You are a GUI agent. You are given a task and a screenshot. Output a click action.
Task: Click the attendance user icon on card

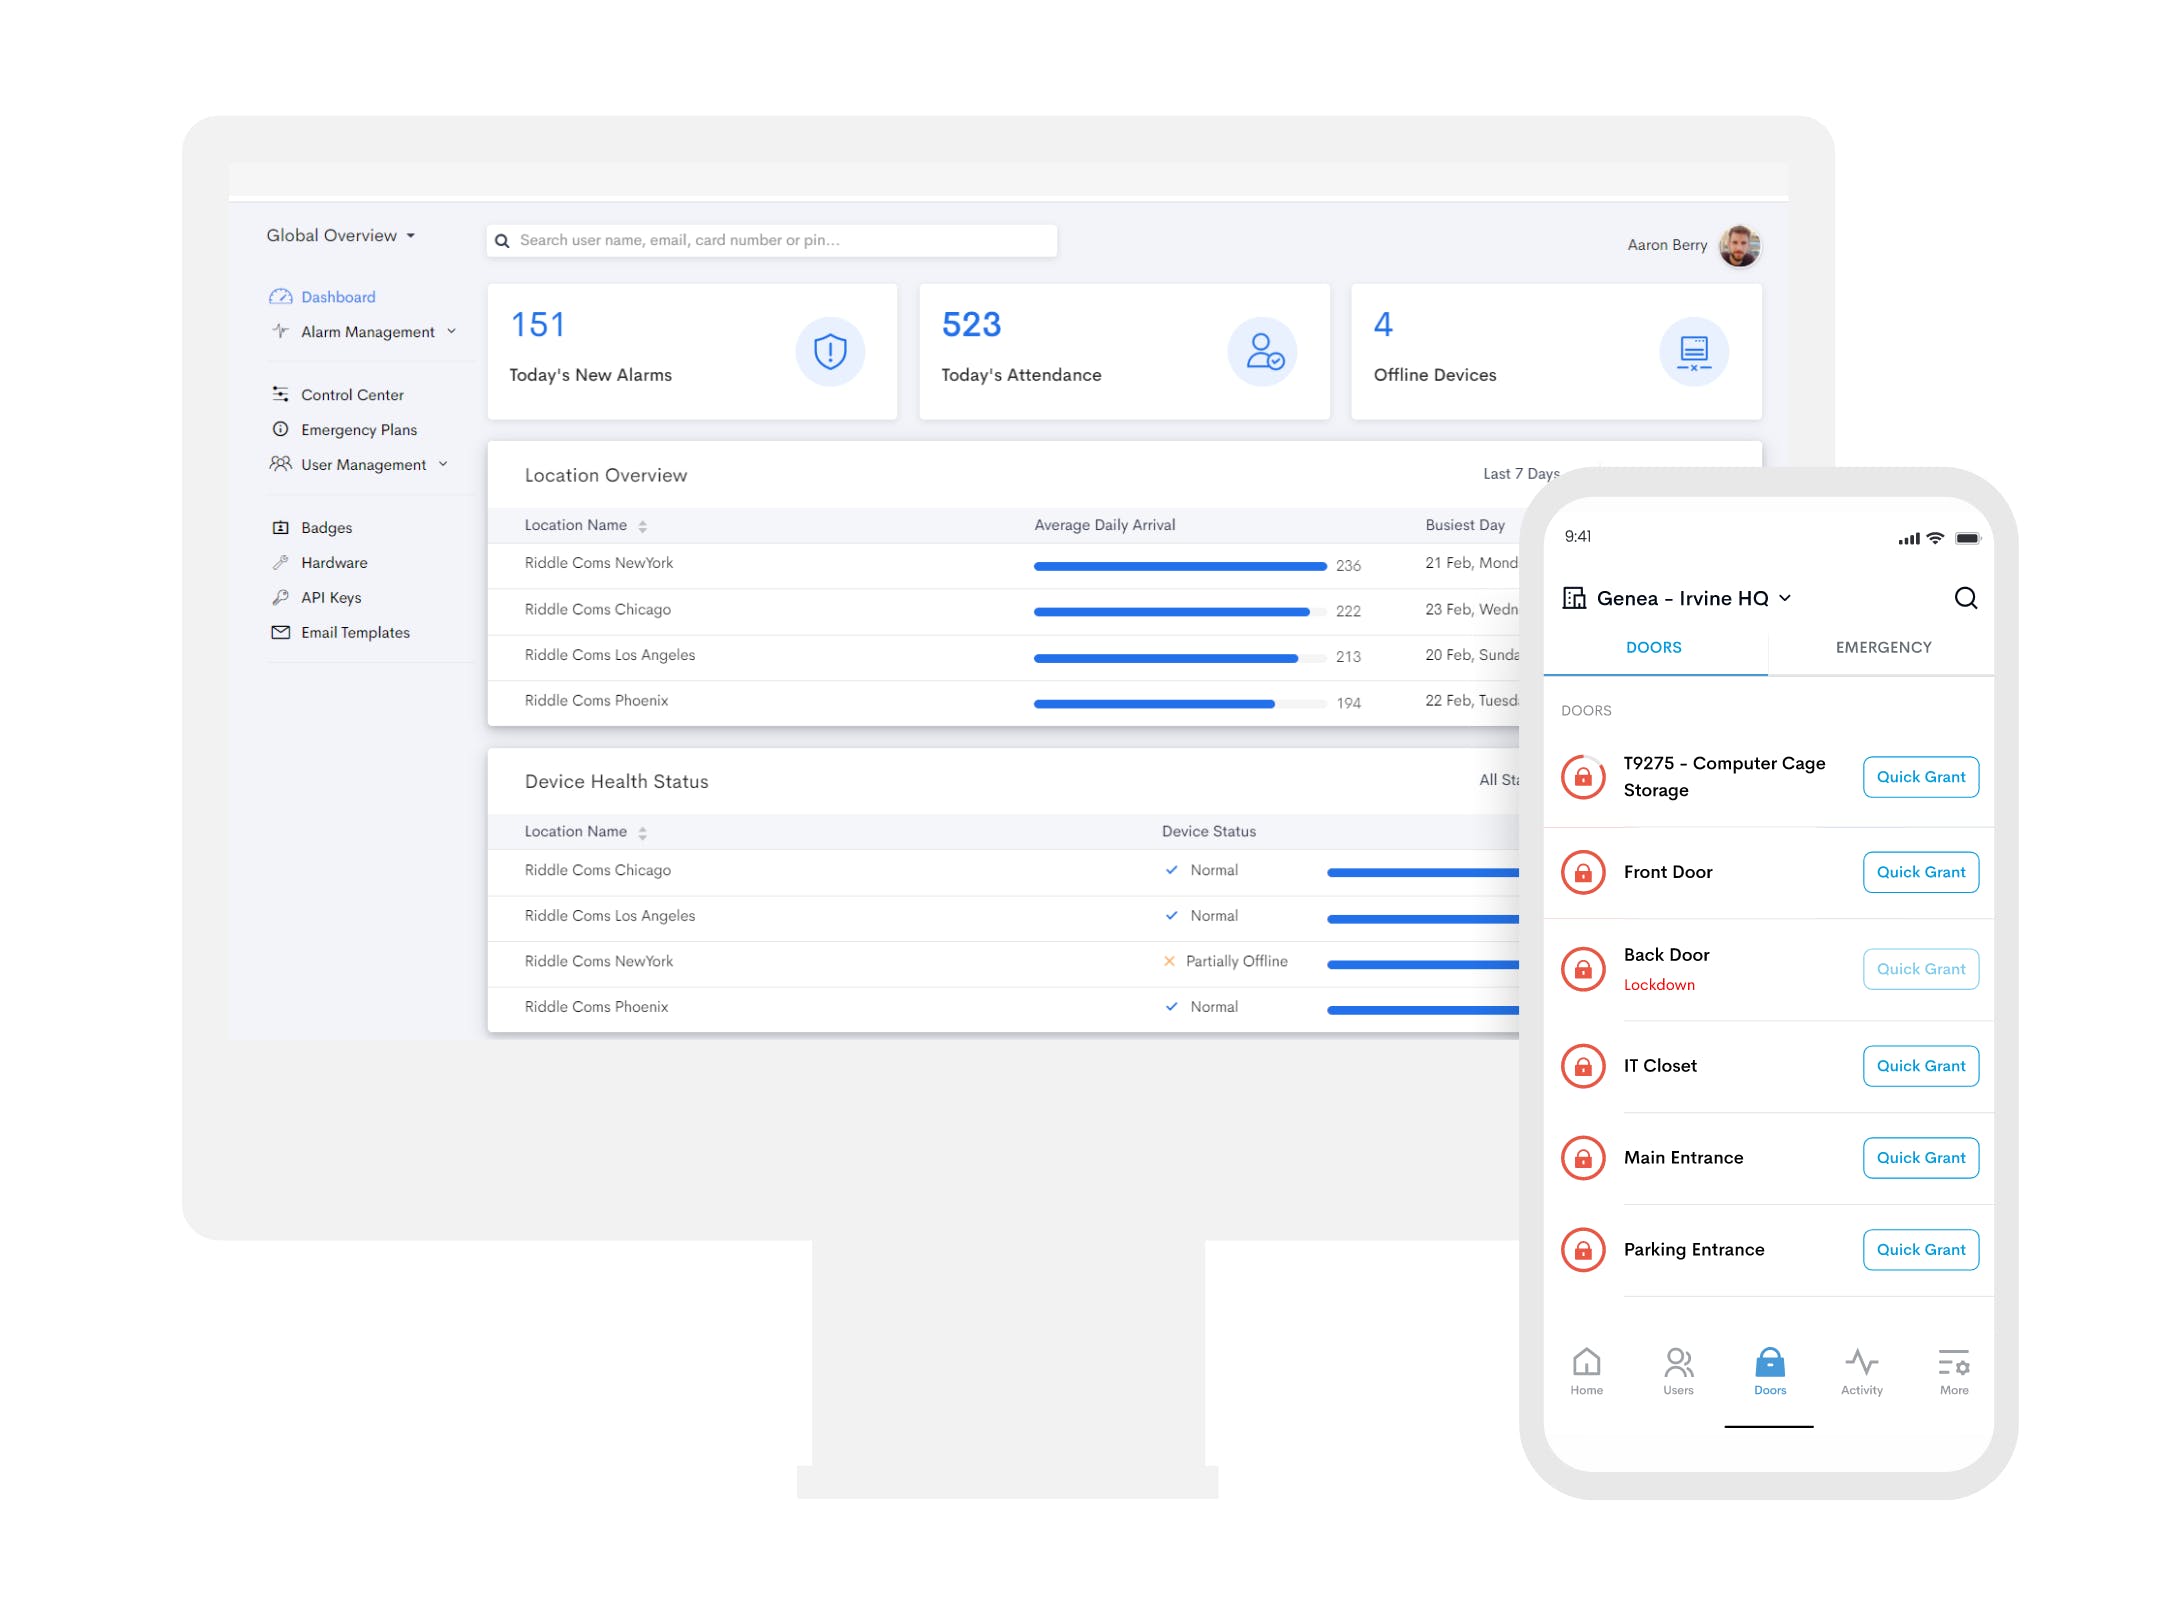(1263, 351)
